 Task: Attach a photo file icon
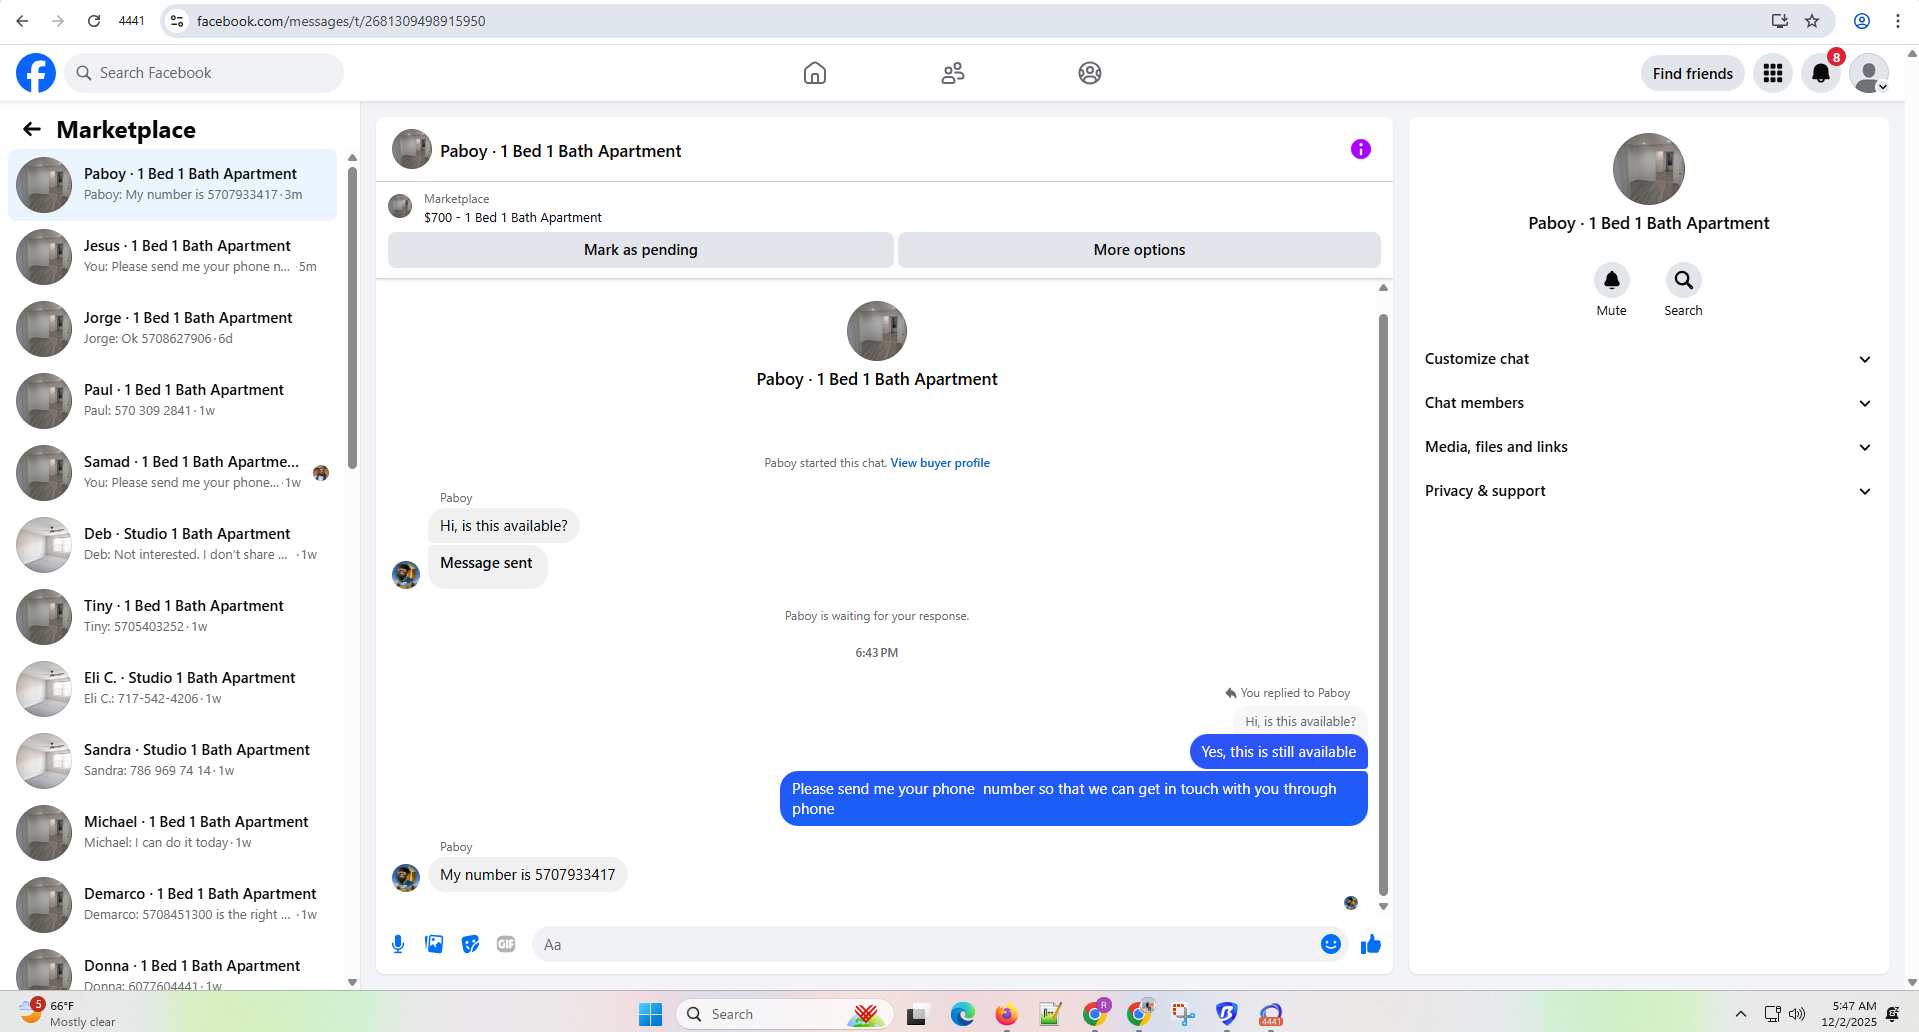click(434, 944)
